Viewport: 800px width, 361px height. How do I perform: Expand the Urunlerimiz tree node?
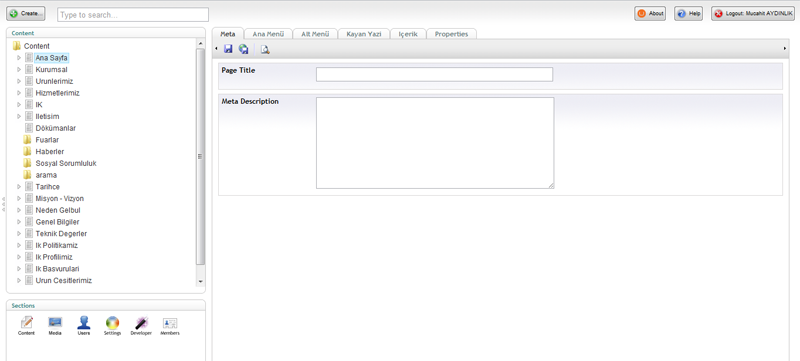(19, 81)
